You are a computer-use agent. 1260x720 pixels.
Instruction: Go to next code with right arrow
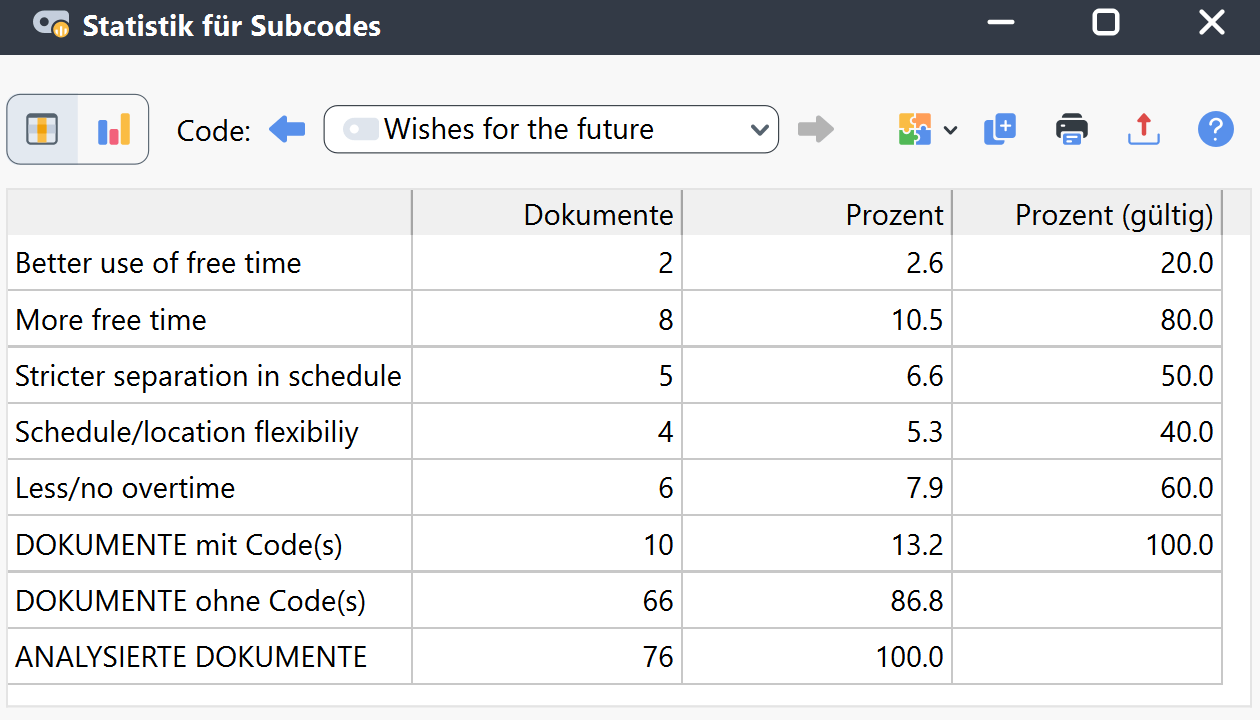[815, 129]
